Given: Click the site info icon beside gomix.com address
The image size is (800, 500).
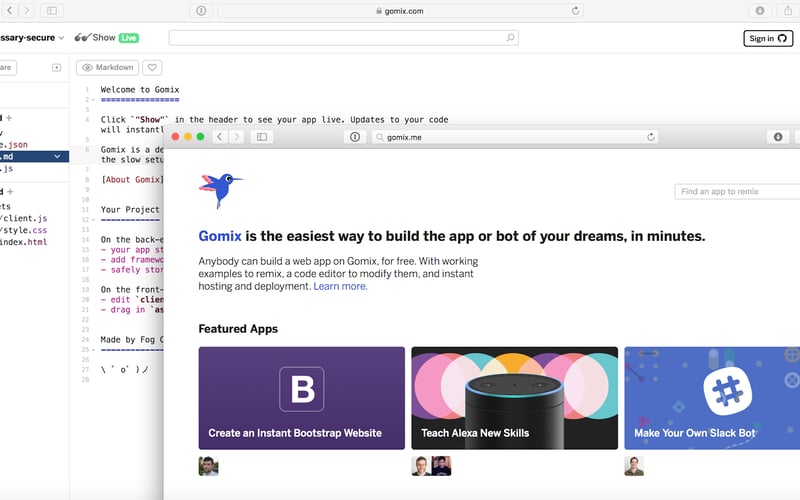Looking at the screenshot, I should click(201, 10).
